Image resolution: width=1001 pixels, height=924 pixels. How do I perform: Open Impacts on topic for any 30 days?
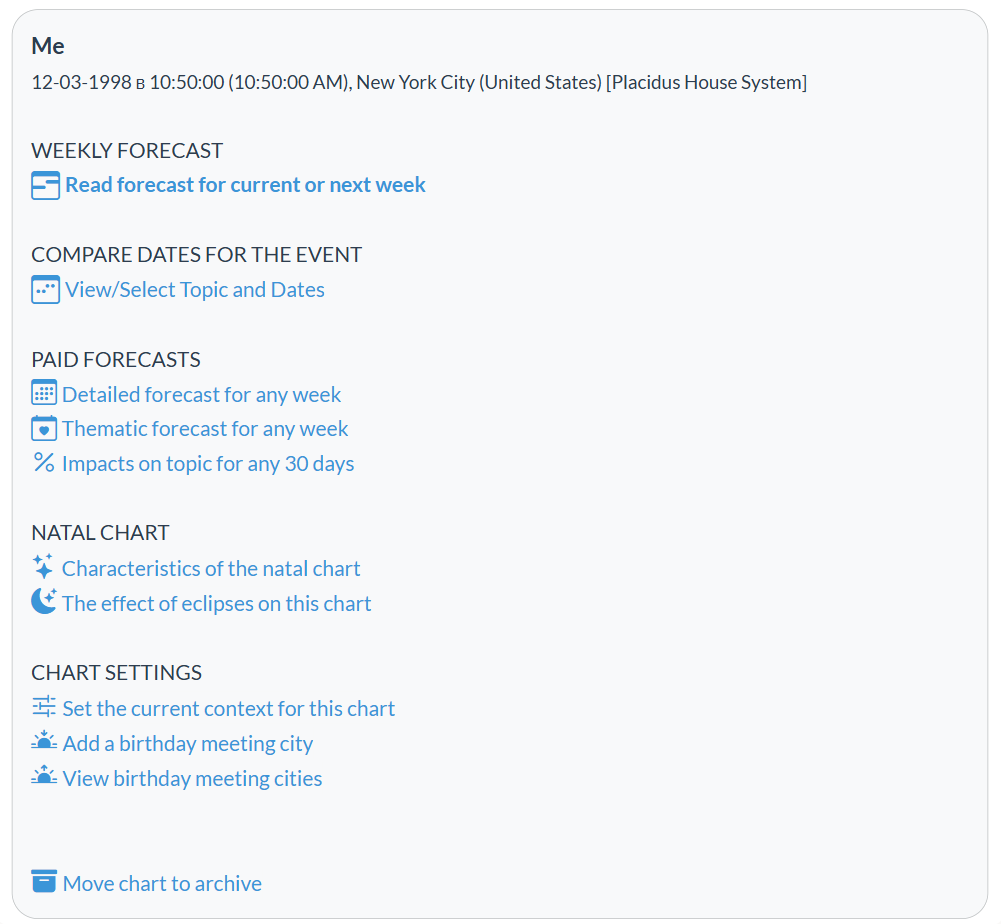click(208, 464)
